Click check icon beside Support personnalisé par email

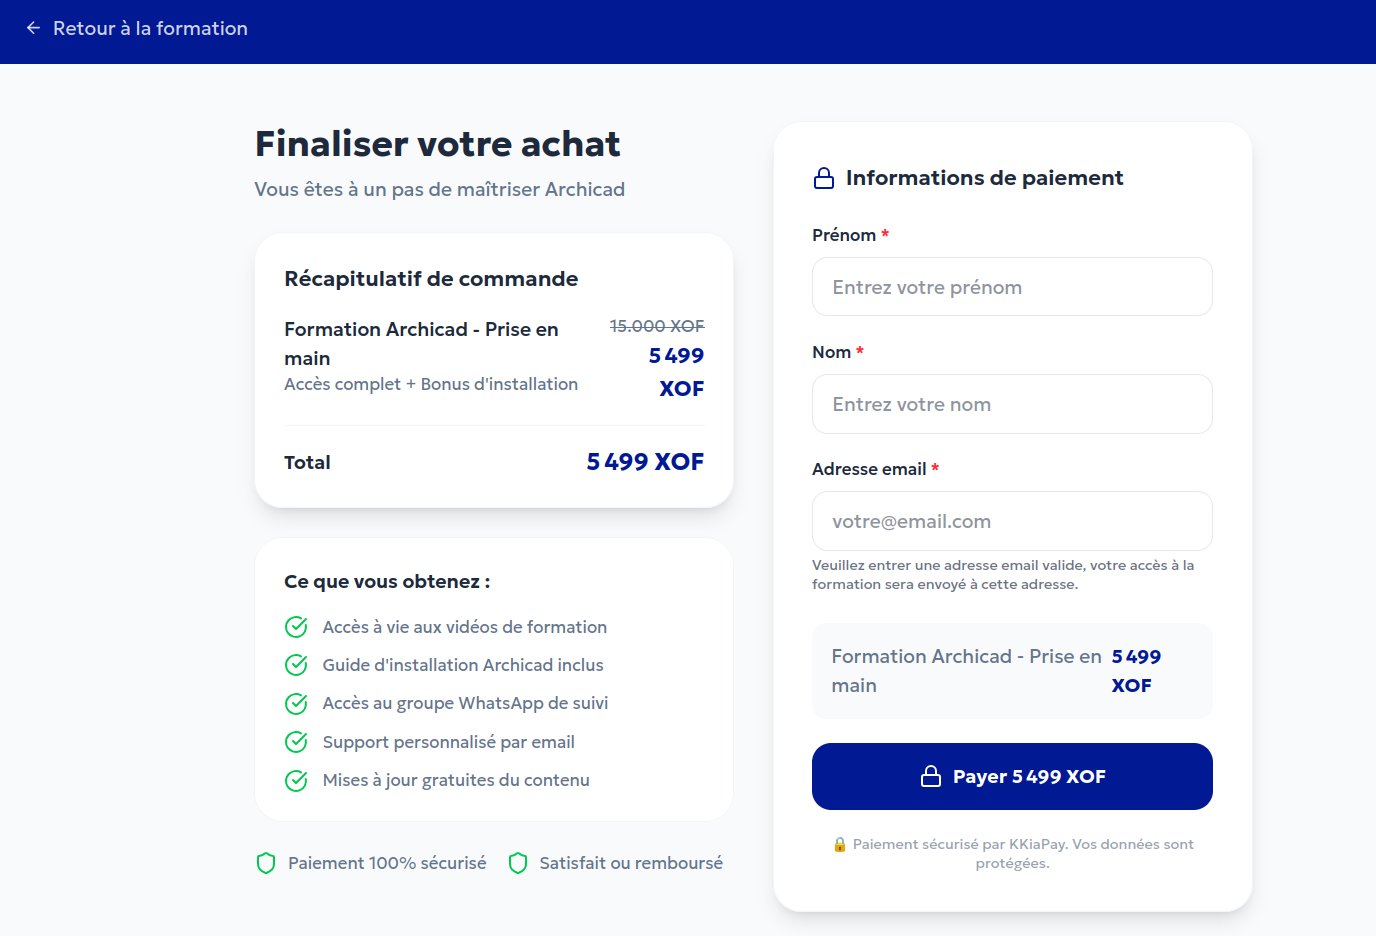pos(296,742)
